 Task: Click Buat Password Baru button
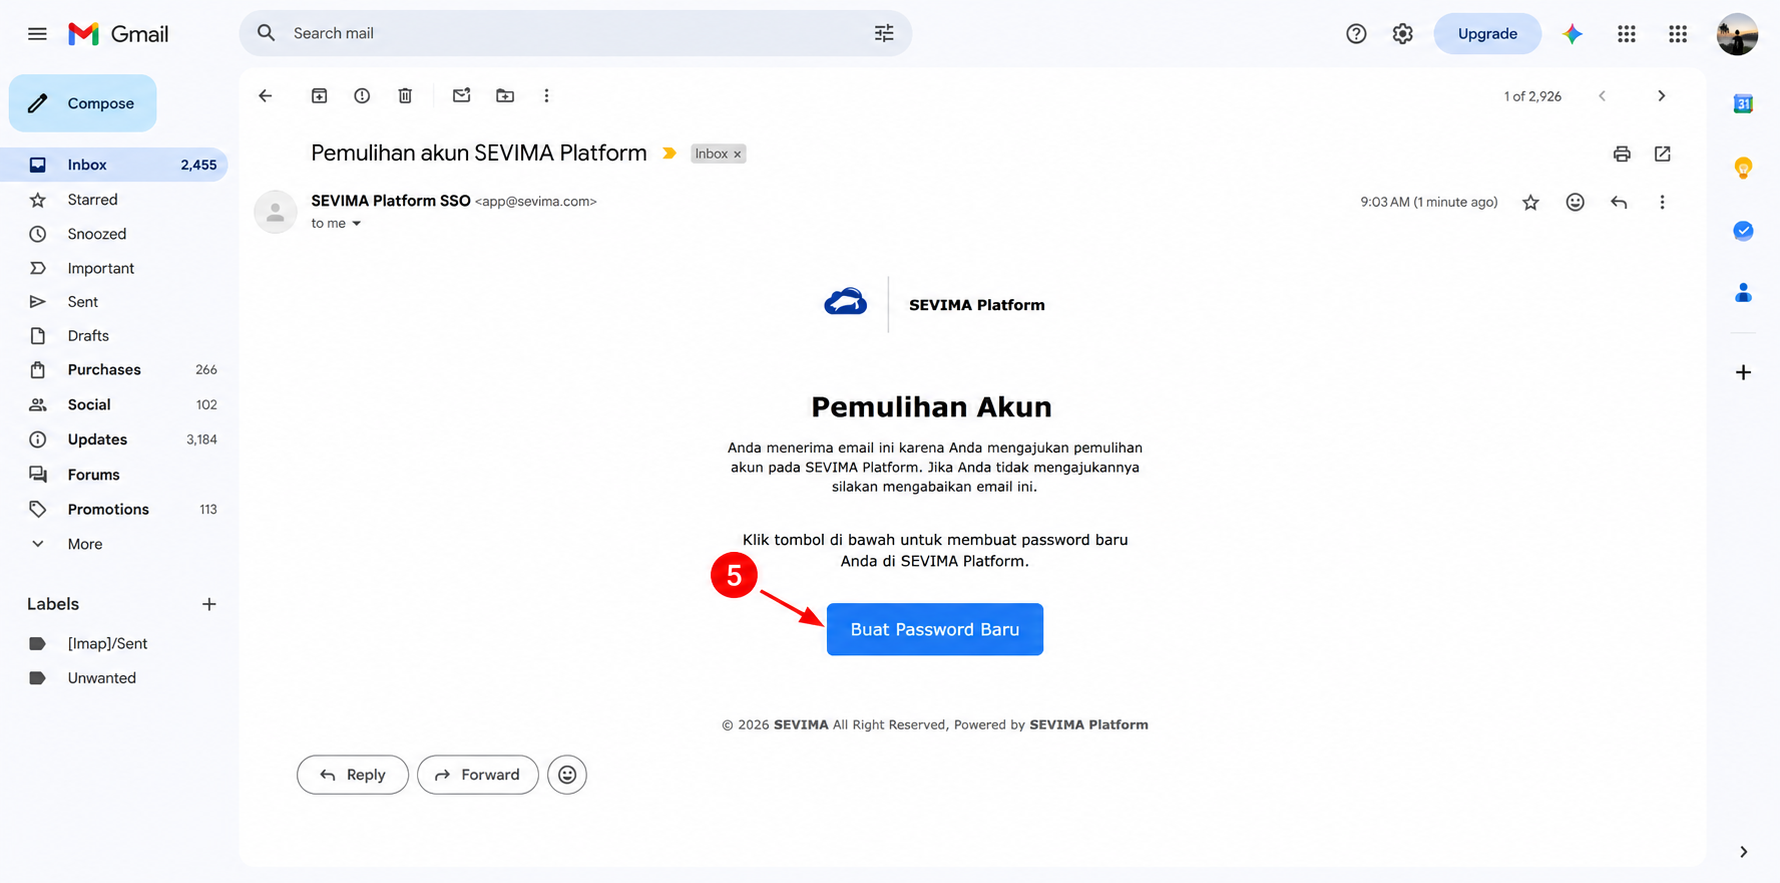pos(935,629)
